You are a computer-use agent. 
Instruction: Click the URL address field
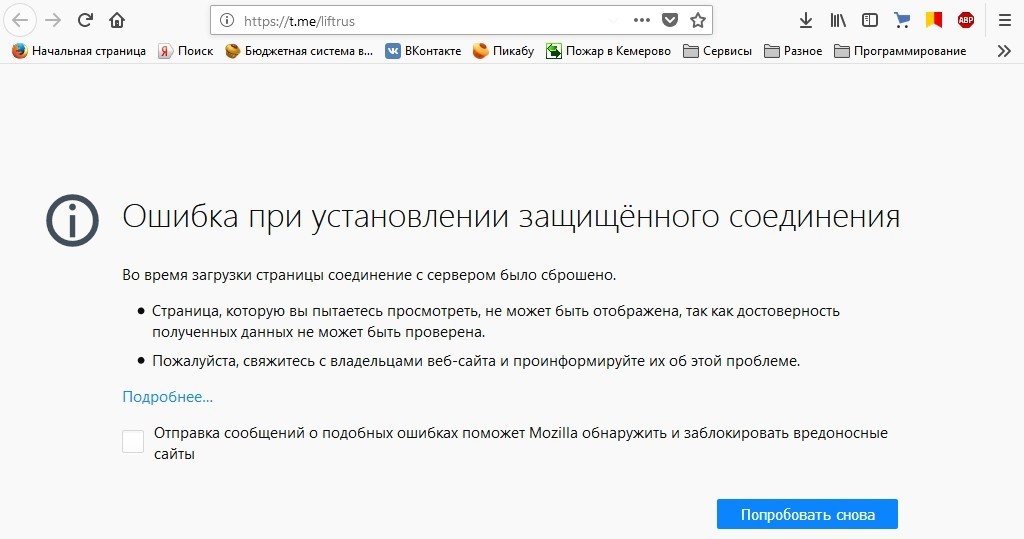pos(420,20)
